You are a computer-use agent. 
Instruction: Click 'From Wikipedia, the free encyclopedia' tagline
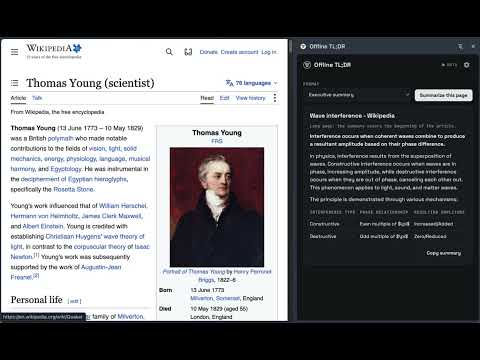[x=57, y=112]
